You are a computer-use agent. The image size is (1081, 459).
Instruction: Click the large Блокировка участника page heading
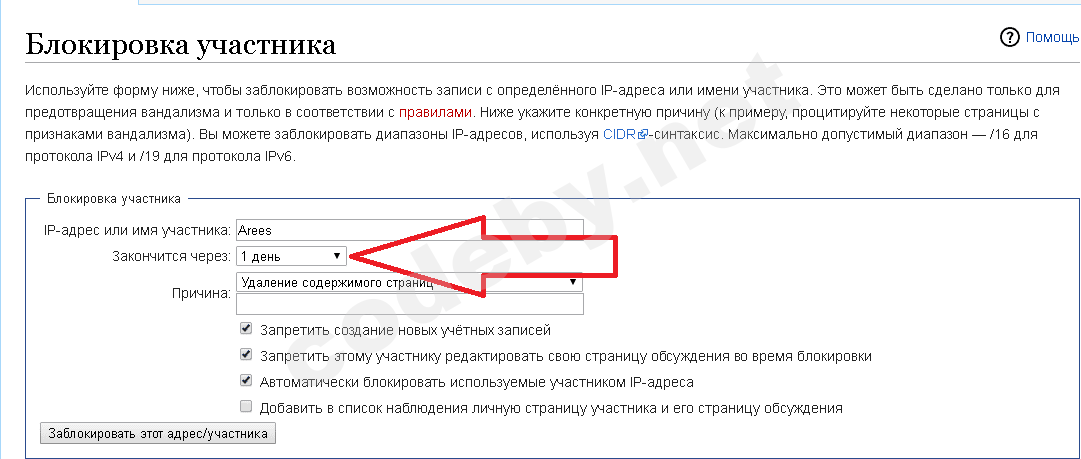coord(180,45)
